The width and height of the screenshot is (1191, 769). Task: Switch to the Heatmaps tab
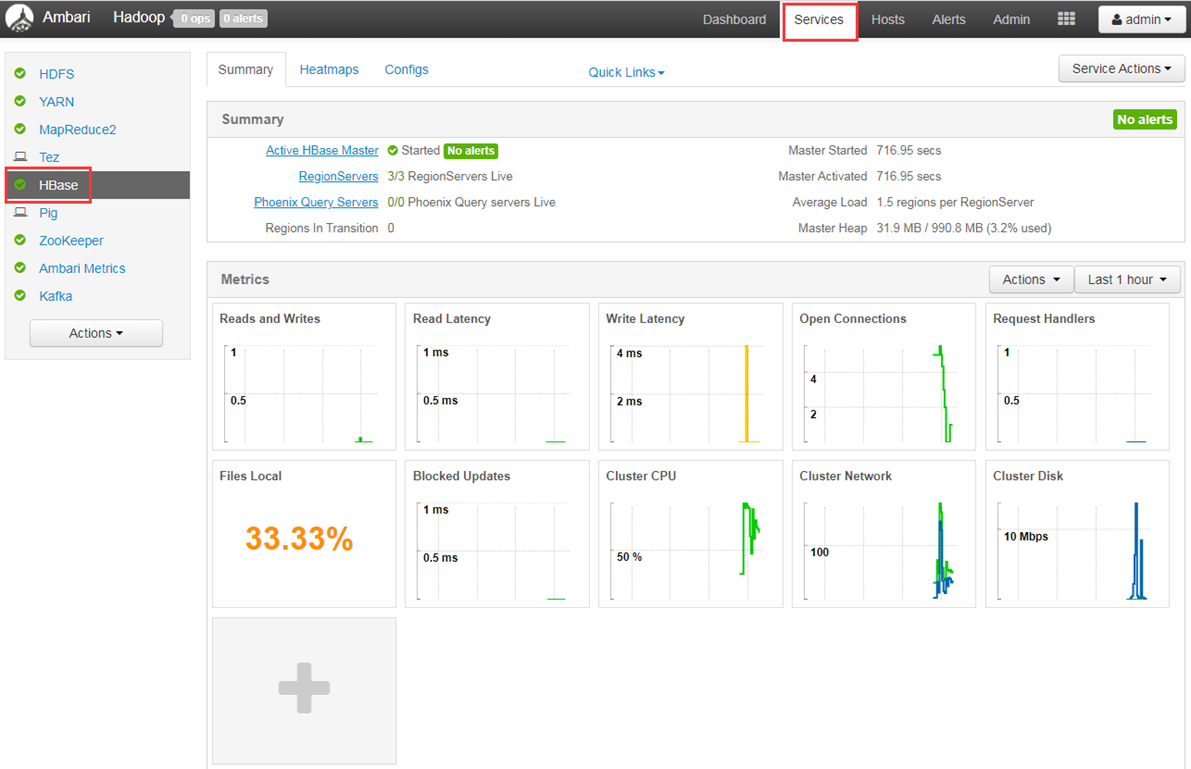(x=329, y=69)
